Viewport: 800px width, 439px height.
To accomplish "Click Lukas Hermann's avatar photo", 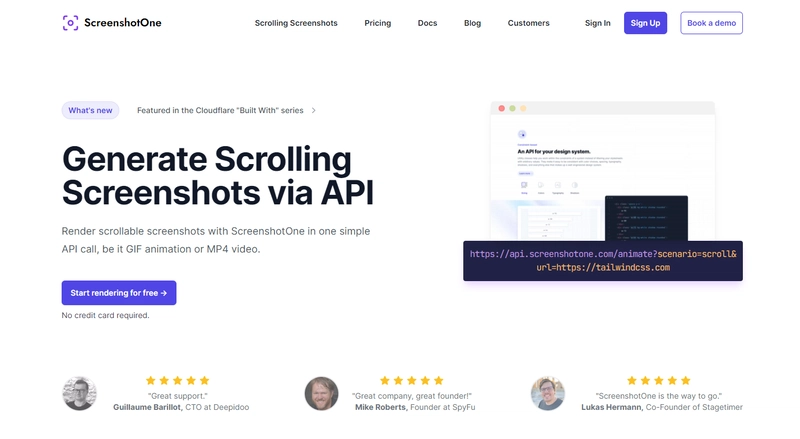I will (548, 394).
